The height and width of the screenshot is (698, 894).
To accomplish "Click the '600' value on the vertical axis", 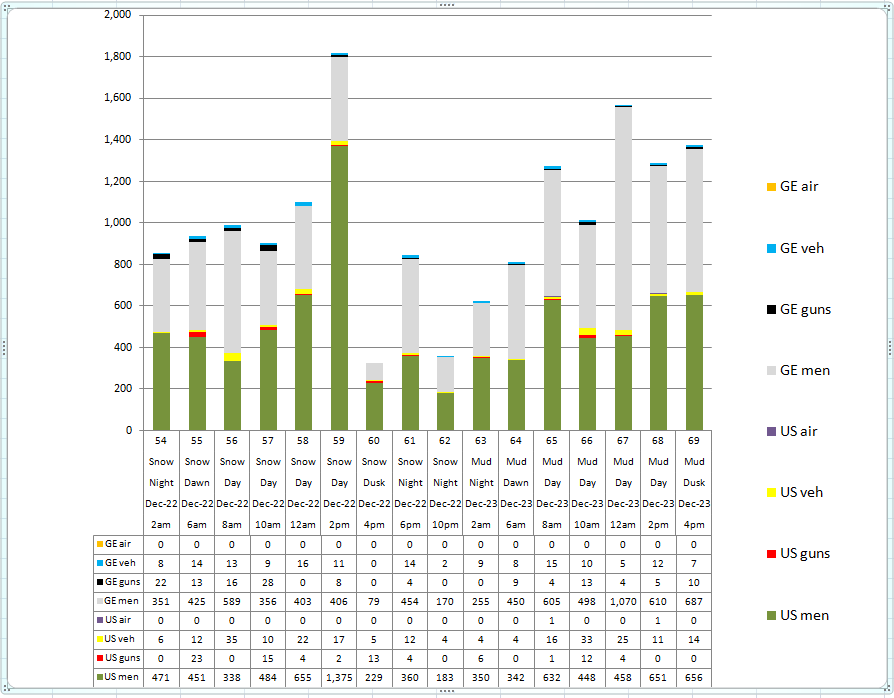I will pos(121,305).
